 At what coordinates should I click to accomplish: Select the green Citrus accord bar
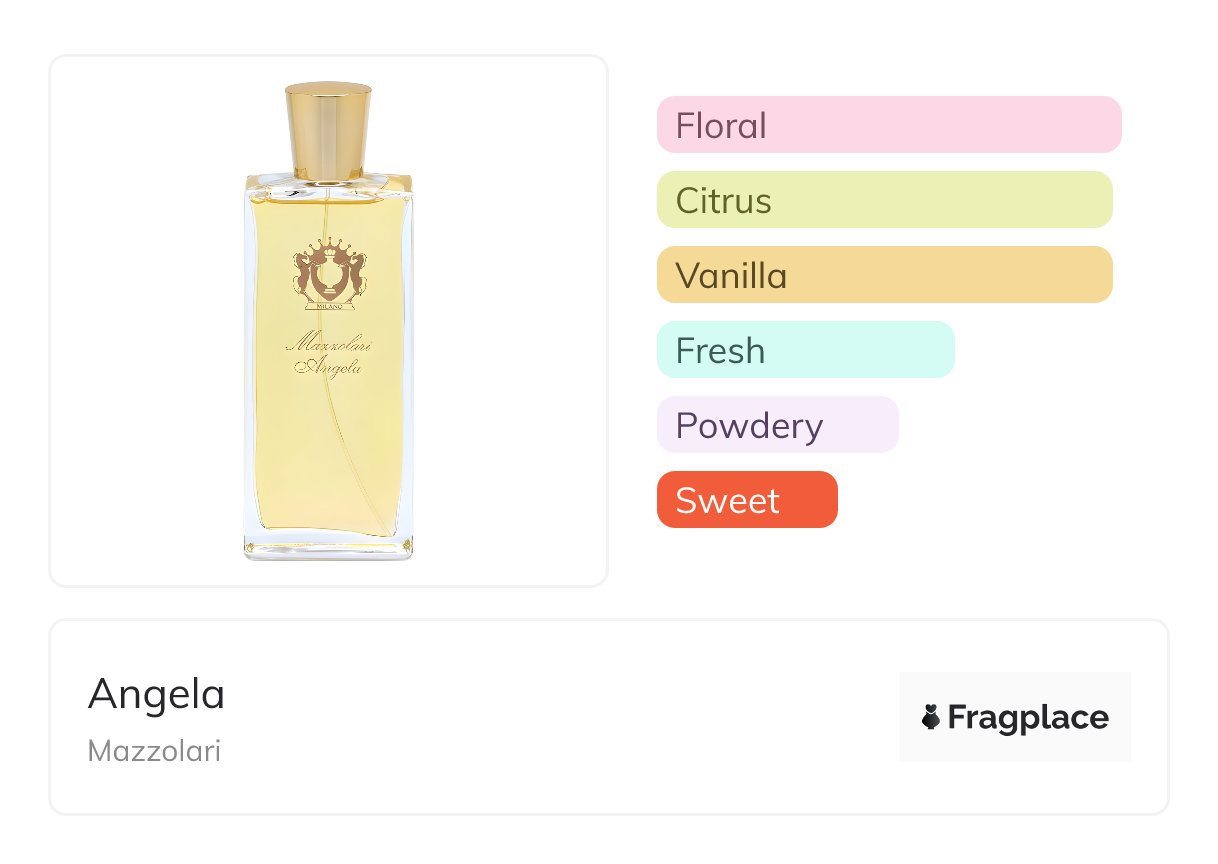[884, 200]
